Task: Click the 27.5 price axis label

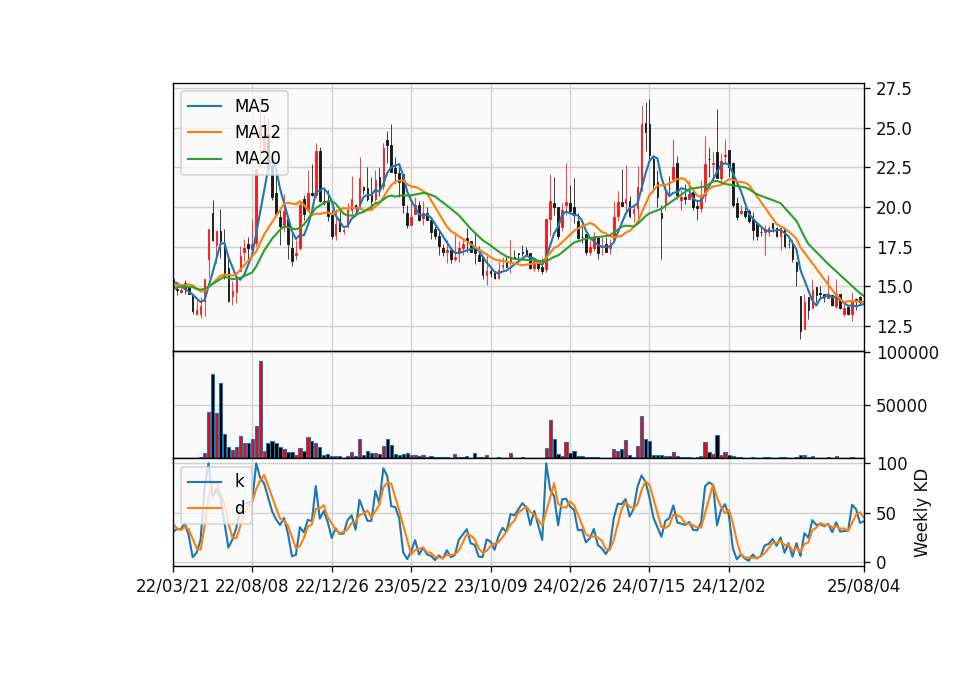Action: tap(894, 89)
